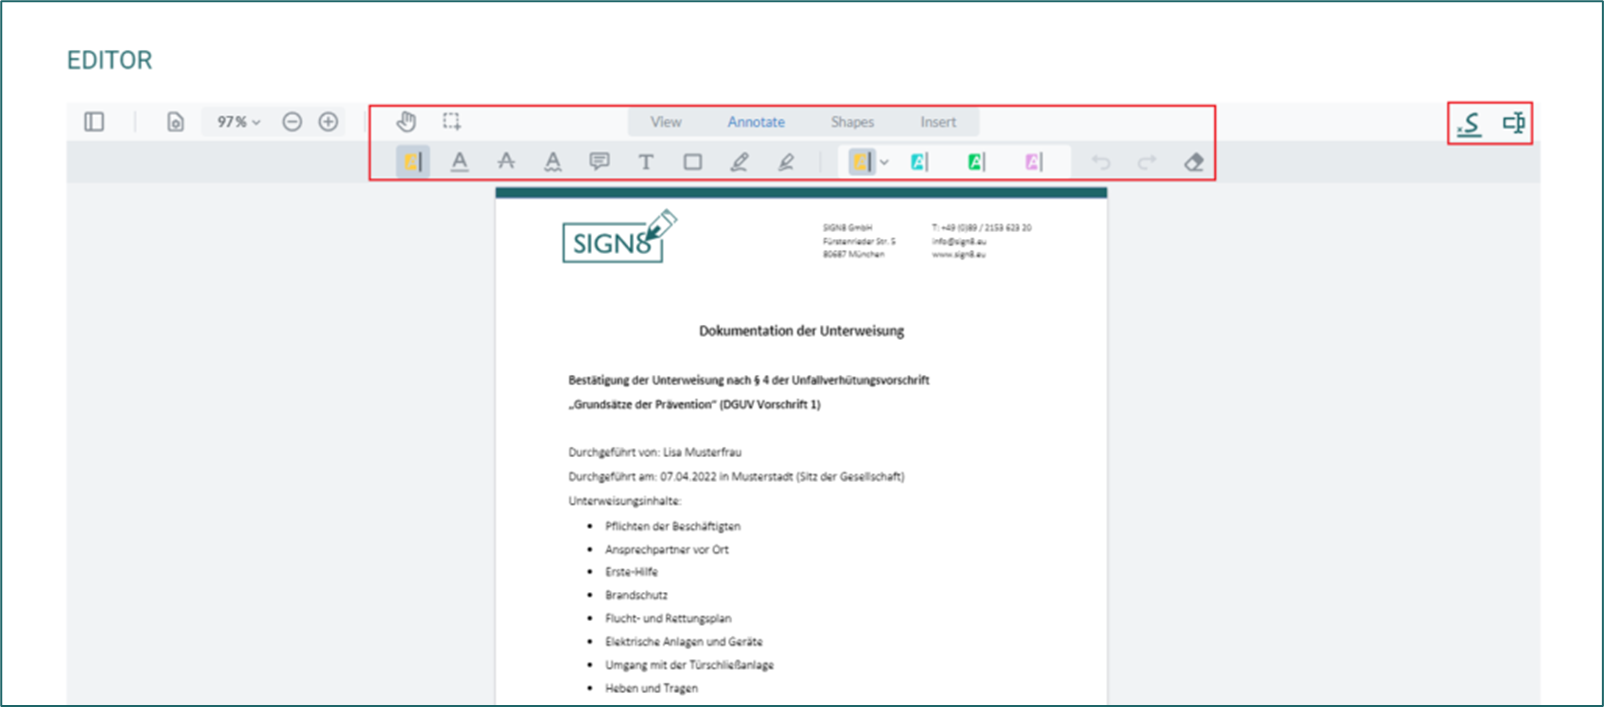
Task: Click the bullet "Umgang mit der Türschließanlage"
Action: [689, 665]
